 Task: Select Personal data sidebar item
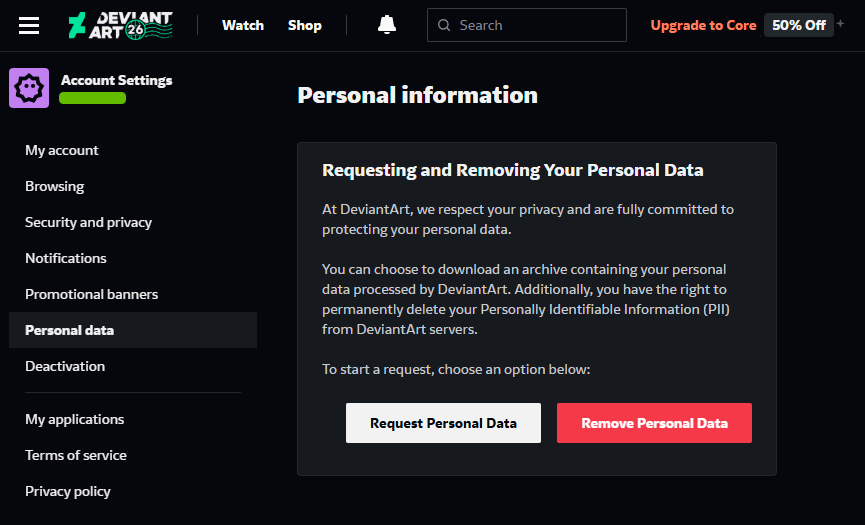coord(133,330)
